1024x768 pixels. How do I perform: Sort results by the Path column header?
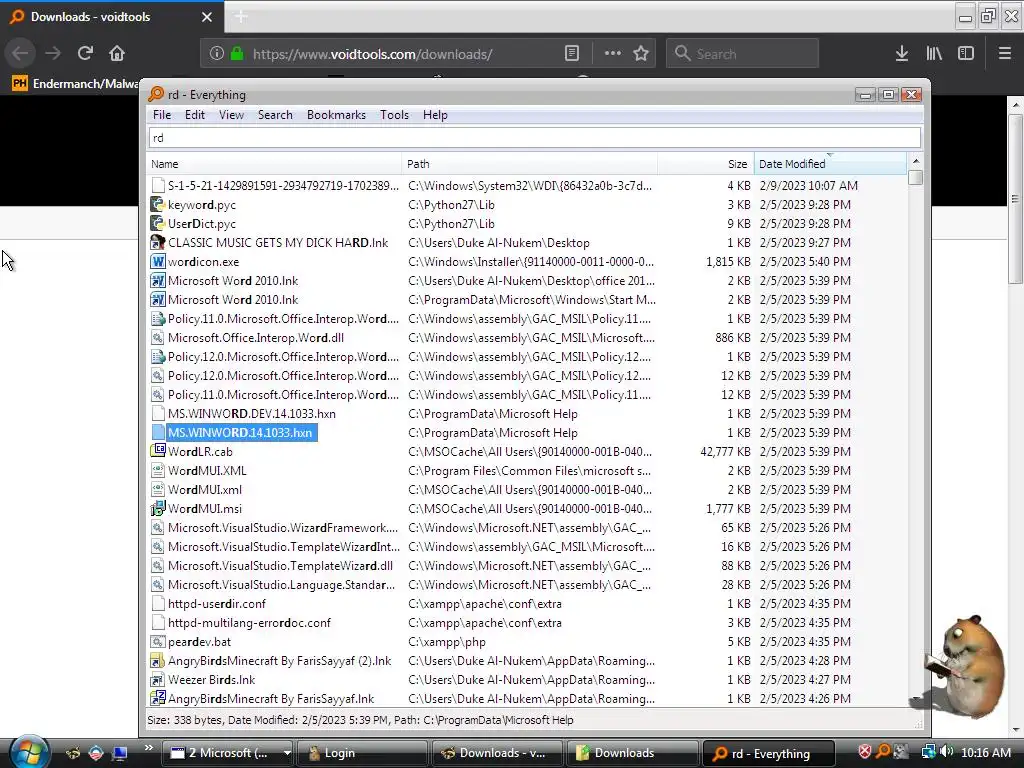tap(530, 164)
